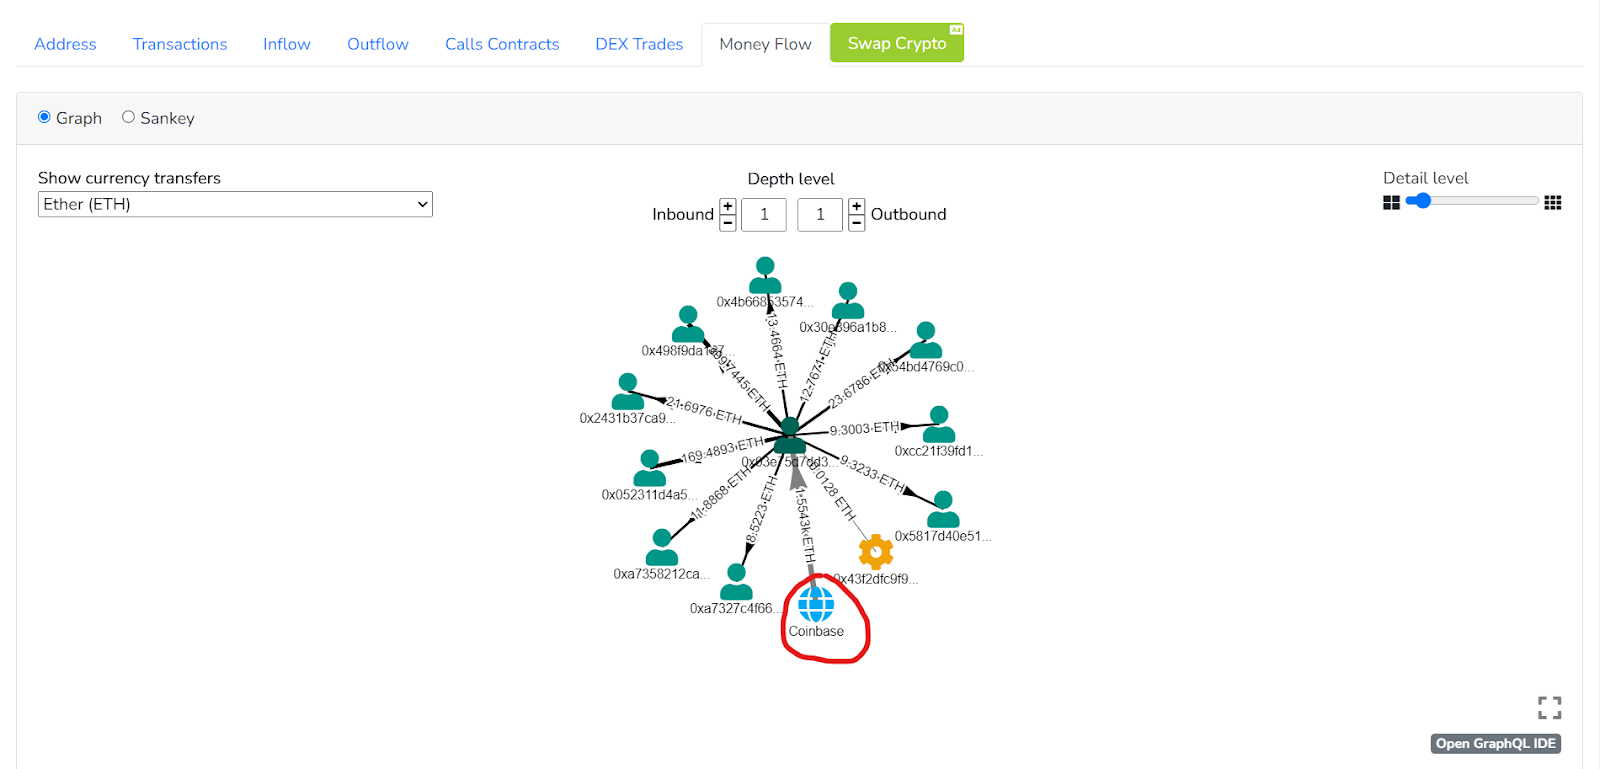
Task: Click the 0xa7358212ca person node
Action: 662,548
